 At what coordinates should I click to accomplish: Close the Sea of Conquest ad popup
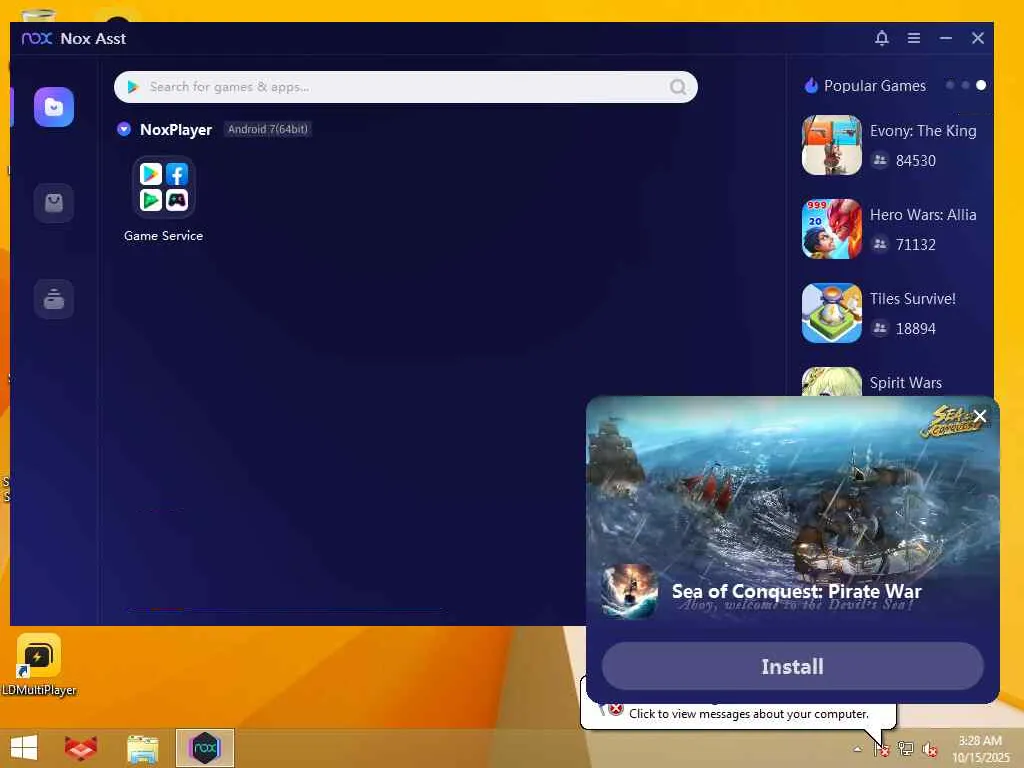(x=980, y=416)
